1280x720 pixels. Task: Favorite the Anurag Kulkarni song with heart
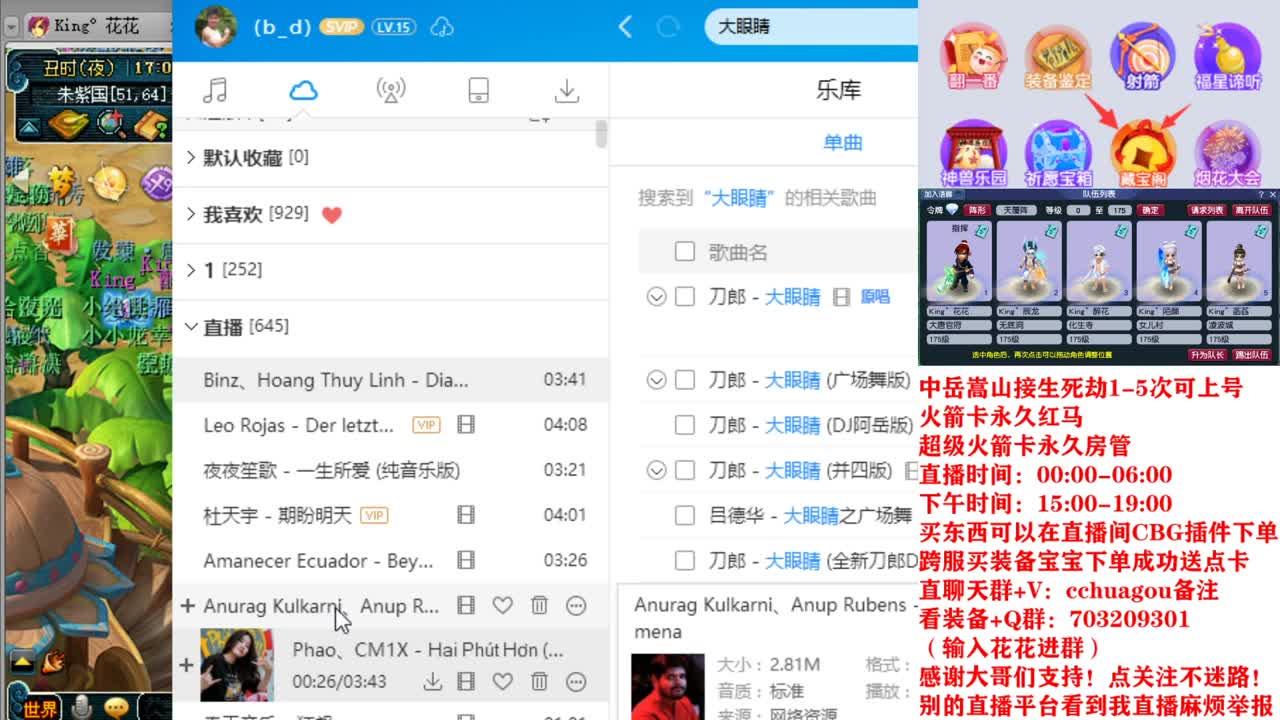(502, 605)
